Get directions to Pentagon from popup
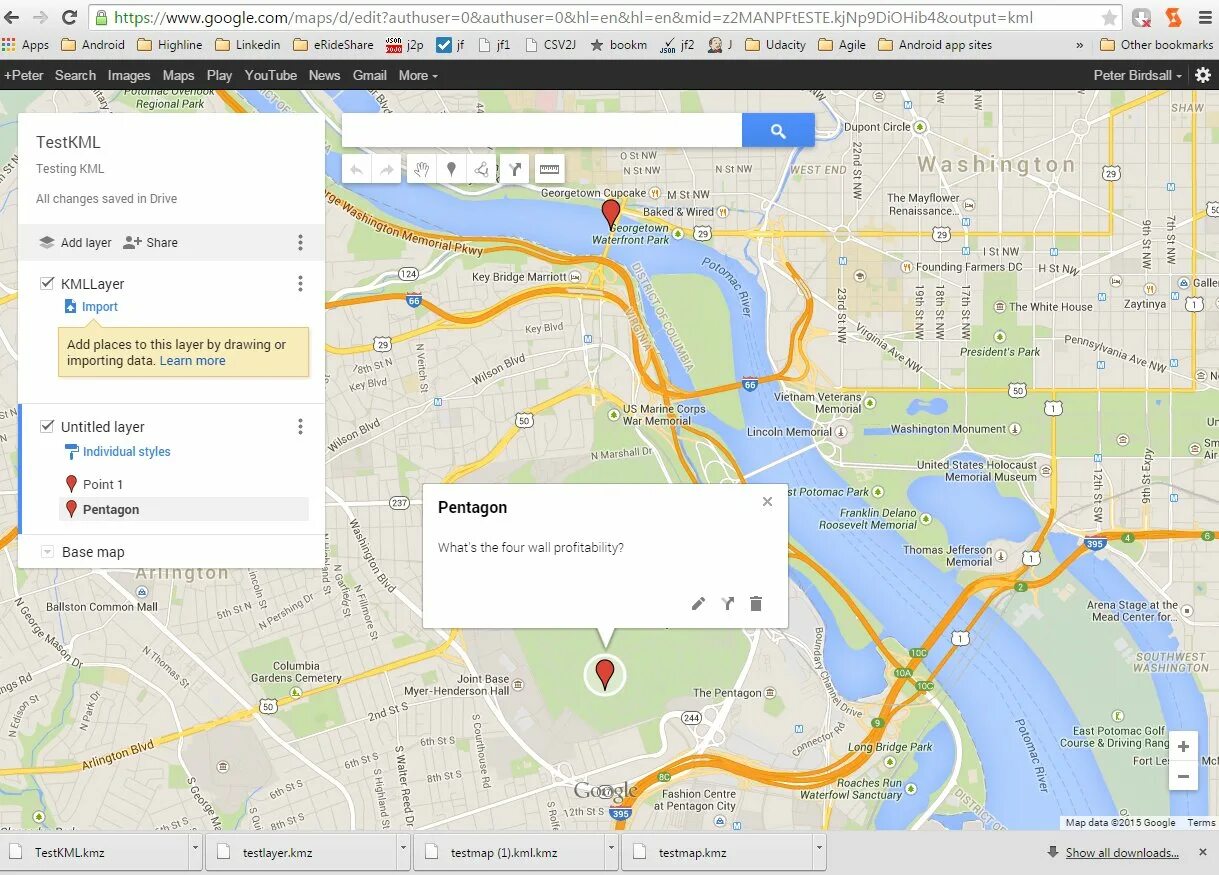1219x875 pixels. (x=728, y=603)
